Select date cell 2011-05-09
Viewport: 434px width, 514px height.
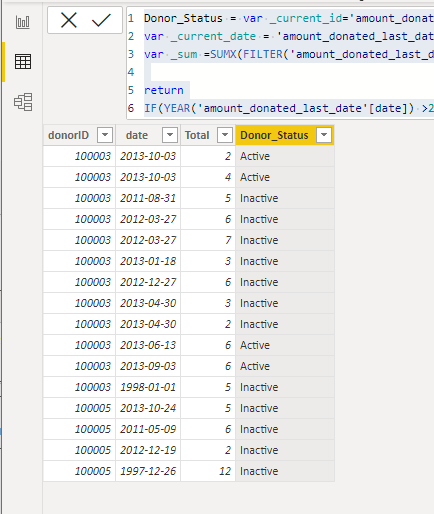point(148,429)
